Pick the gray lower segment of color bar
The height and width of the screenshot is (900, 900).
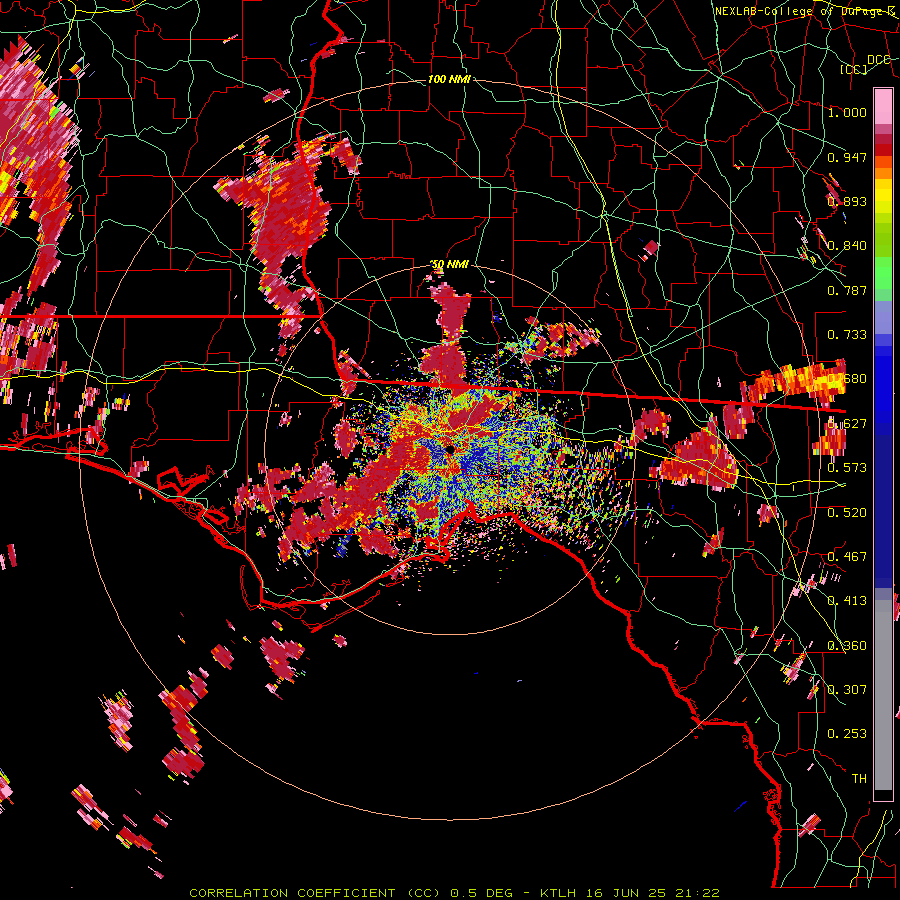click(883, 695)
